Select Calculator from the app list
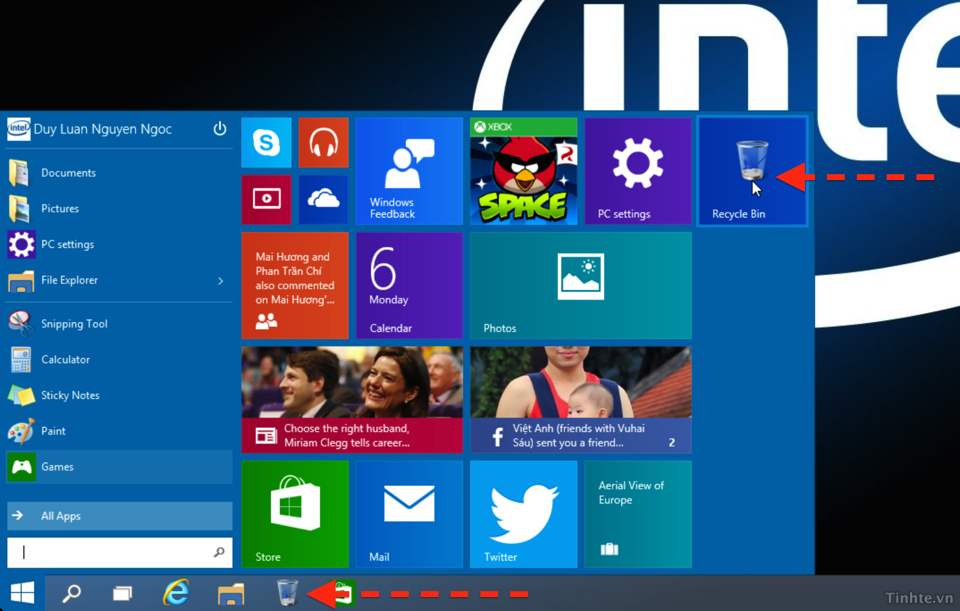 [x=65, y=360]
